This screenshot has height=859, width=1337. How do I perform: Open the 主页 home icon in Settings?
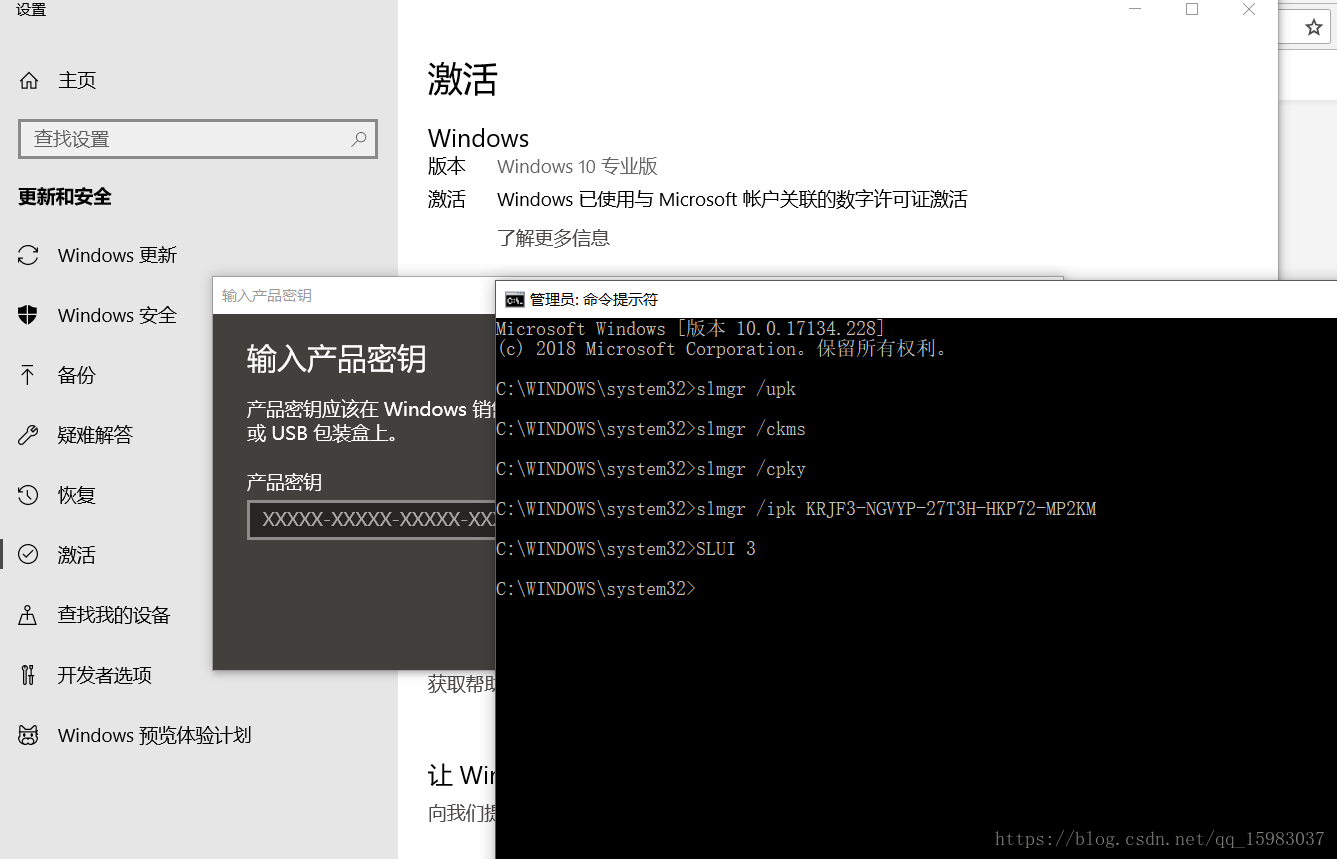(29, 81)
